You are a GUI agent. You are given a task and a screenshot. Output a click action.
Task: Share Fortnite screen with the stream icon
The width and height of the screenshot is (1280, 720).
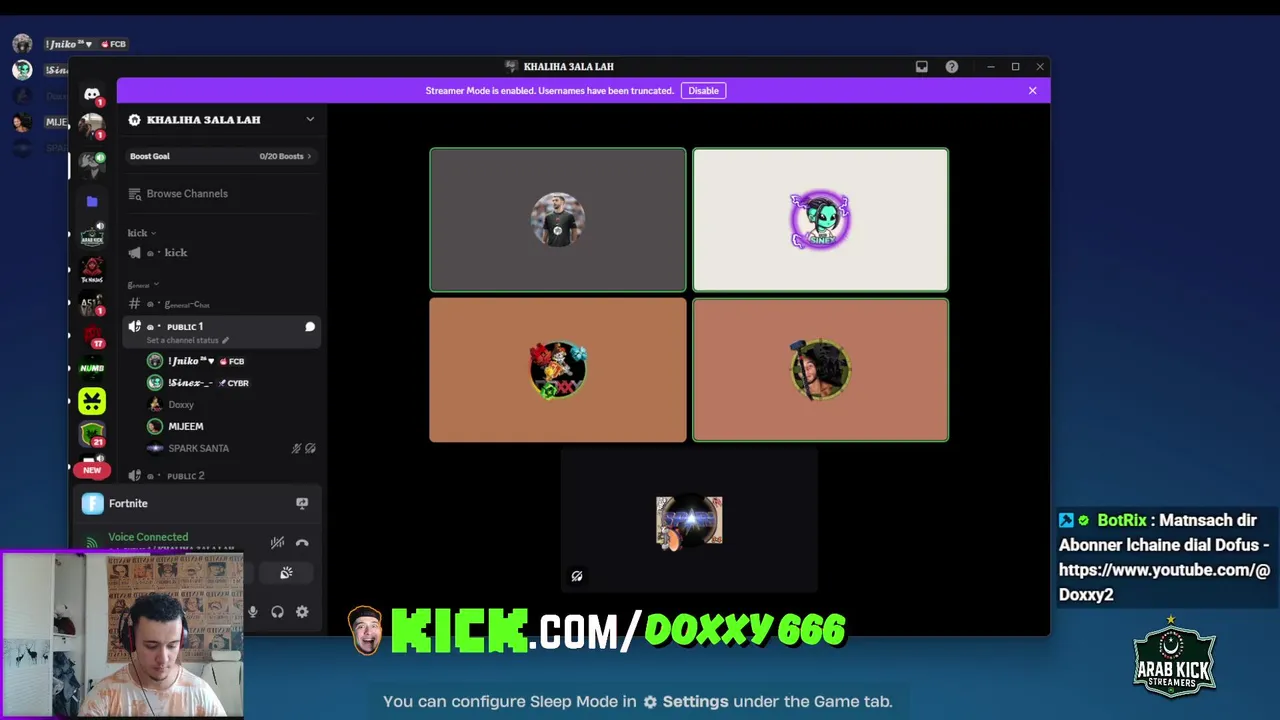302,503
